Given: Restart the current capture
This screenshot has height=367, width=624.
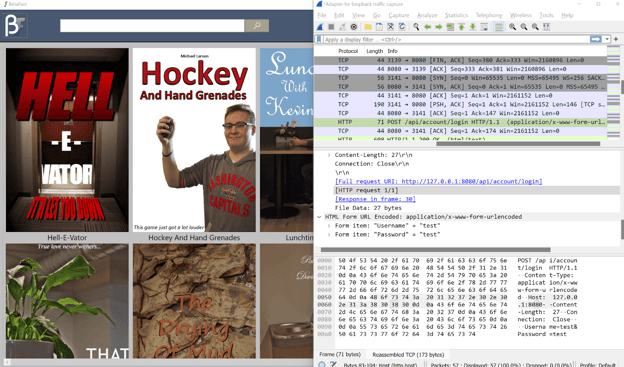Looking at the screenshot, I should tap(342, 27).
